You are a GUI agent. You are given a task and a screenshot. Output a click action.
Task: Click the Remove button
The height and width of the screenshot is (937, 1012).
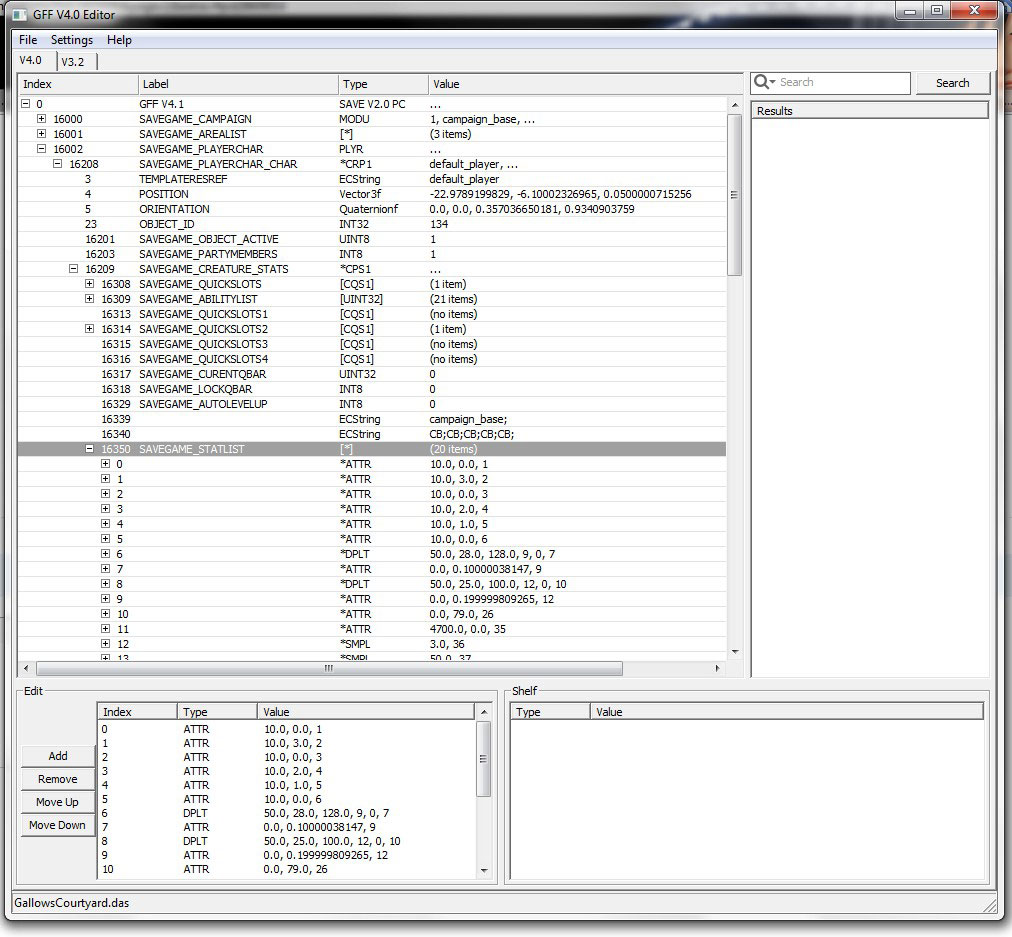click(58, 779)
